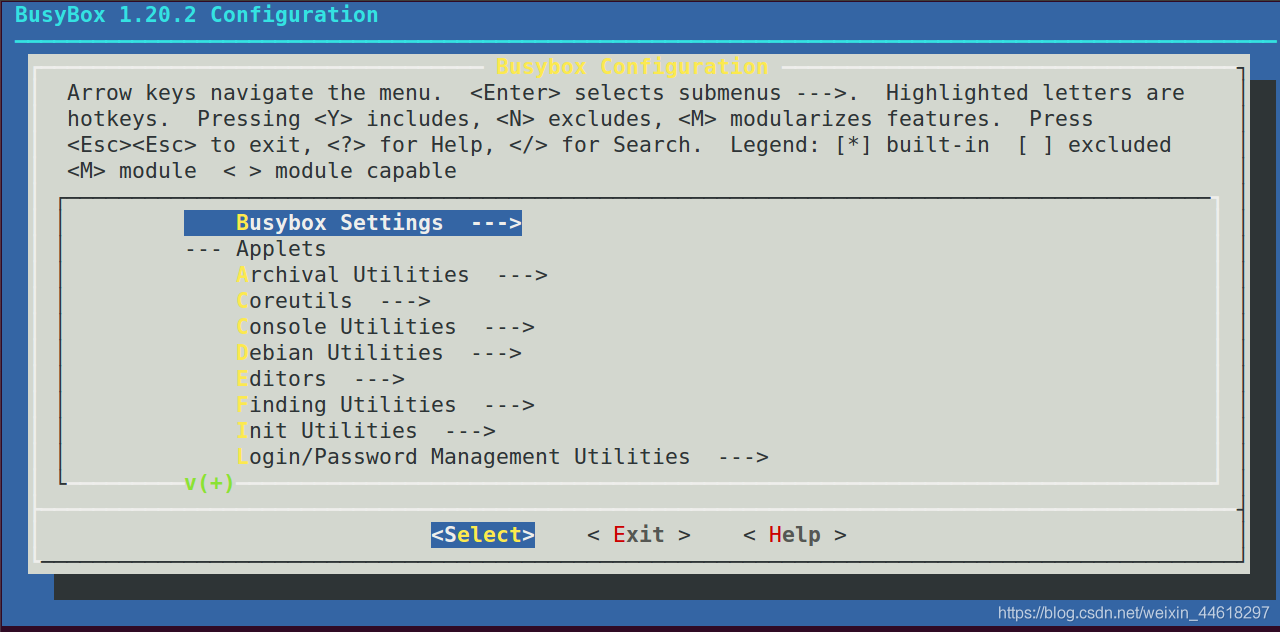Viewport: 1280px width, 632px height.
Task: Click the Exit button
Action: point(639,534)
